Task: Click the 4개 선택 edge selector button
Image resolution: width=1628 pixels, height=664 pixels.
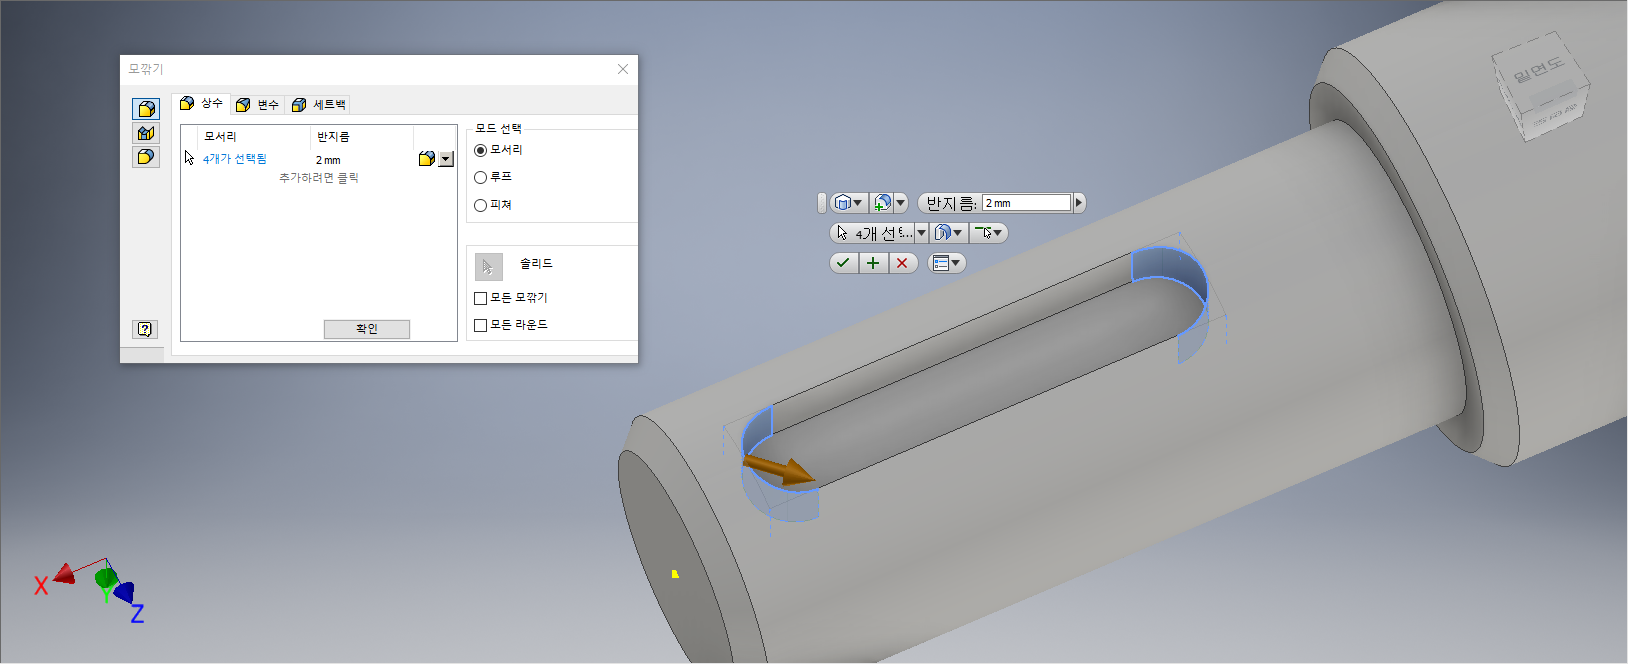Action: tap(873, 233)
